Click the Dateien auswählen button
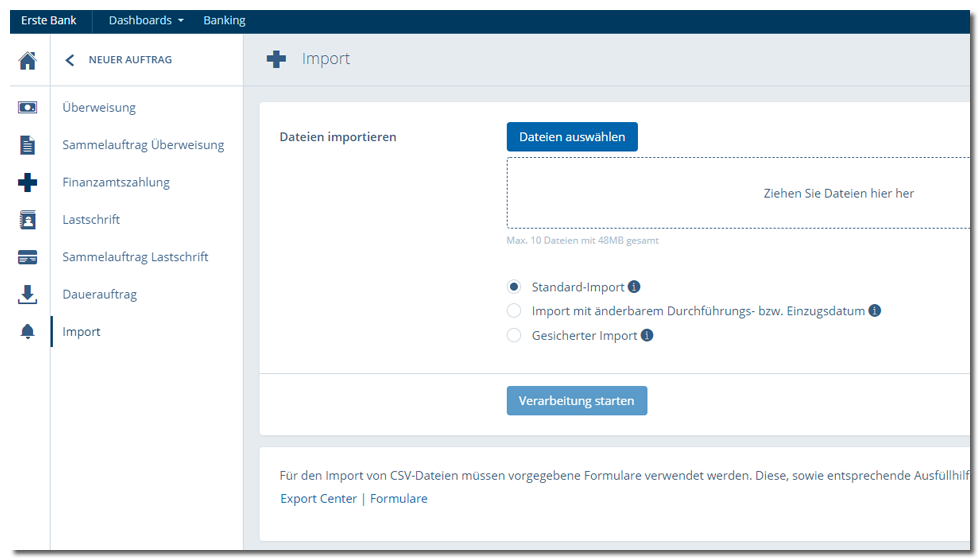The image size is (980, 560). click(x=572, y=137)
